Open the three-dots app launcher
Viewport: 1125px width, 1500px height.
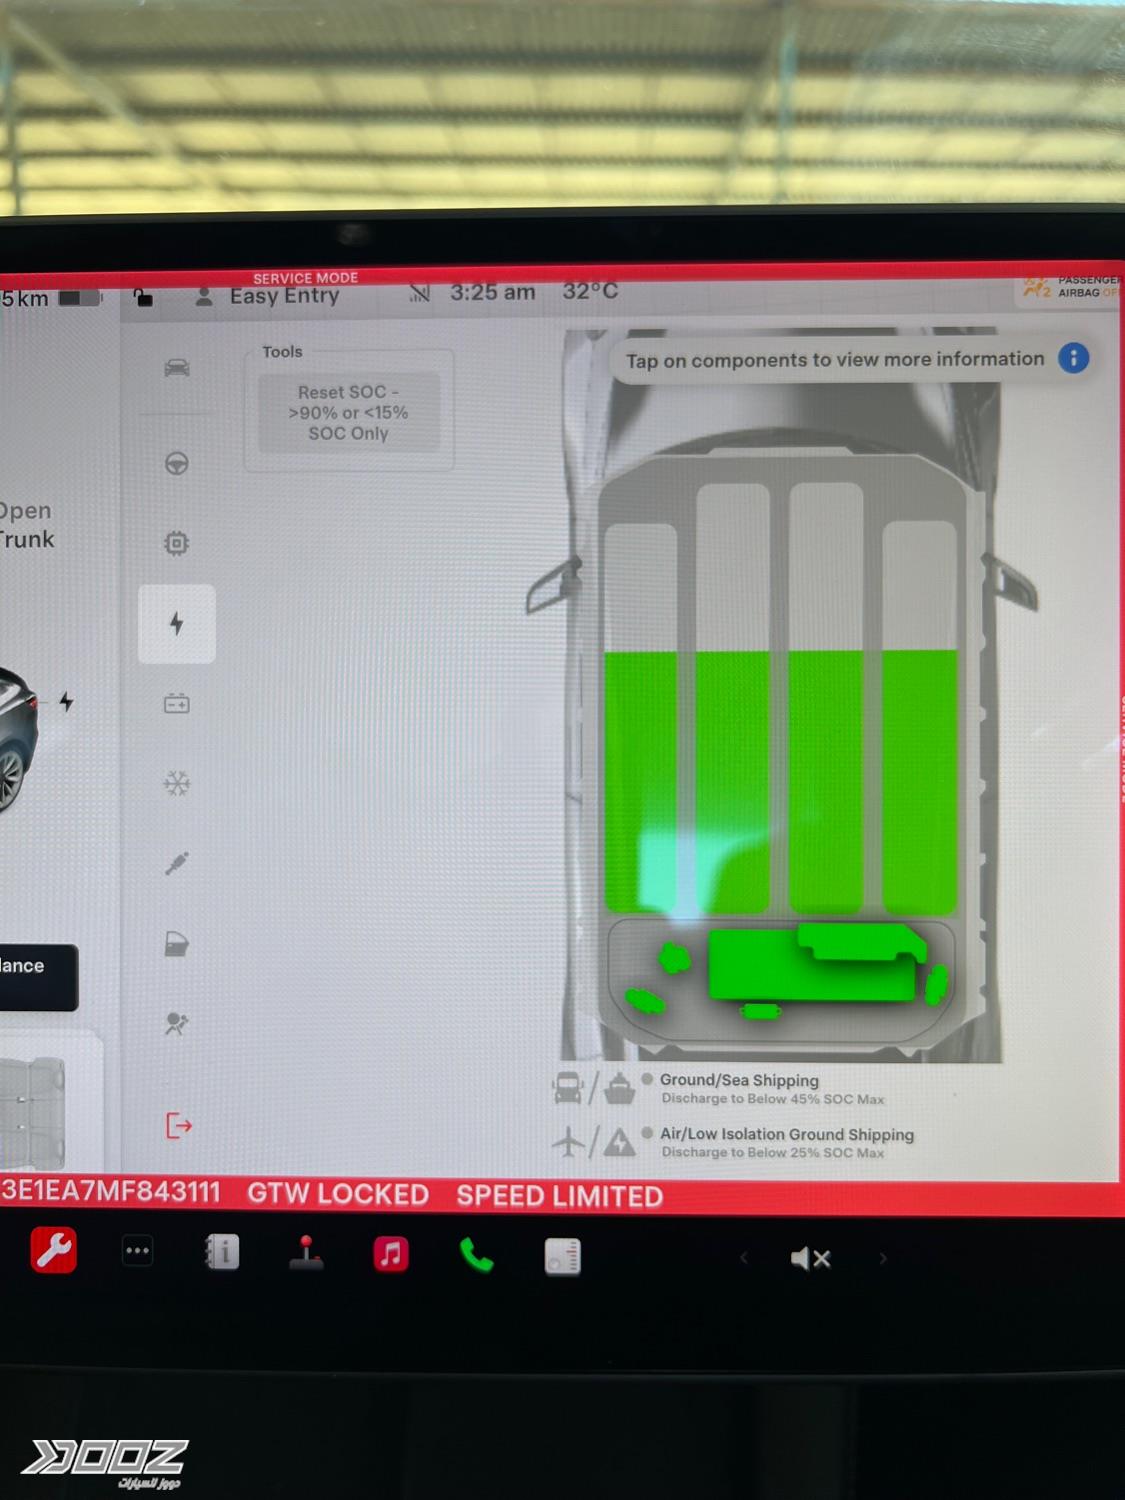(138, 1251)
